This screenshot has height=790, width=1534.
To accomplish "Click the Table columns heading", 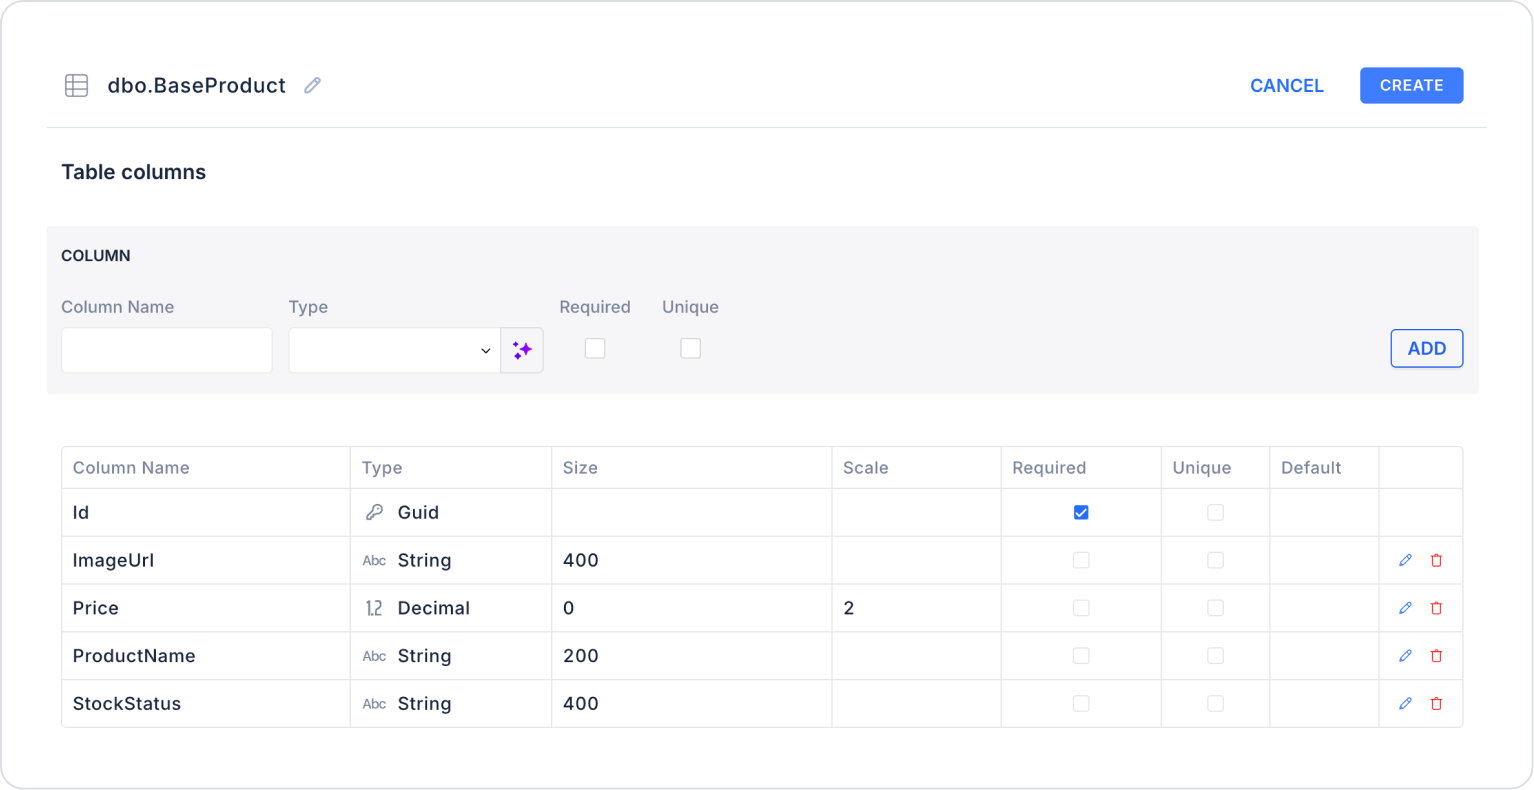I will pos(134,172).
